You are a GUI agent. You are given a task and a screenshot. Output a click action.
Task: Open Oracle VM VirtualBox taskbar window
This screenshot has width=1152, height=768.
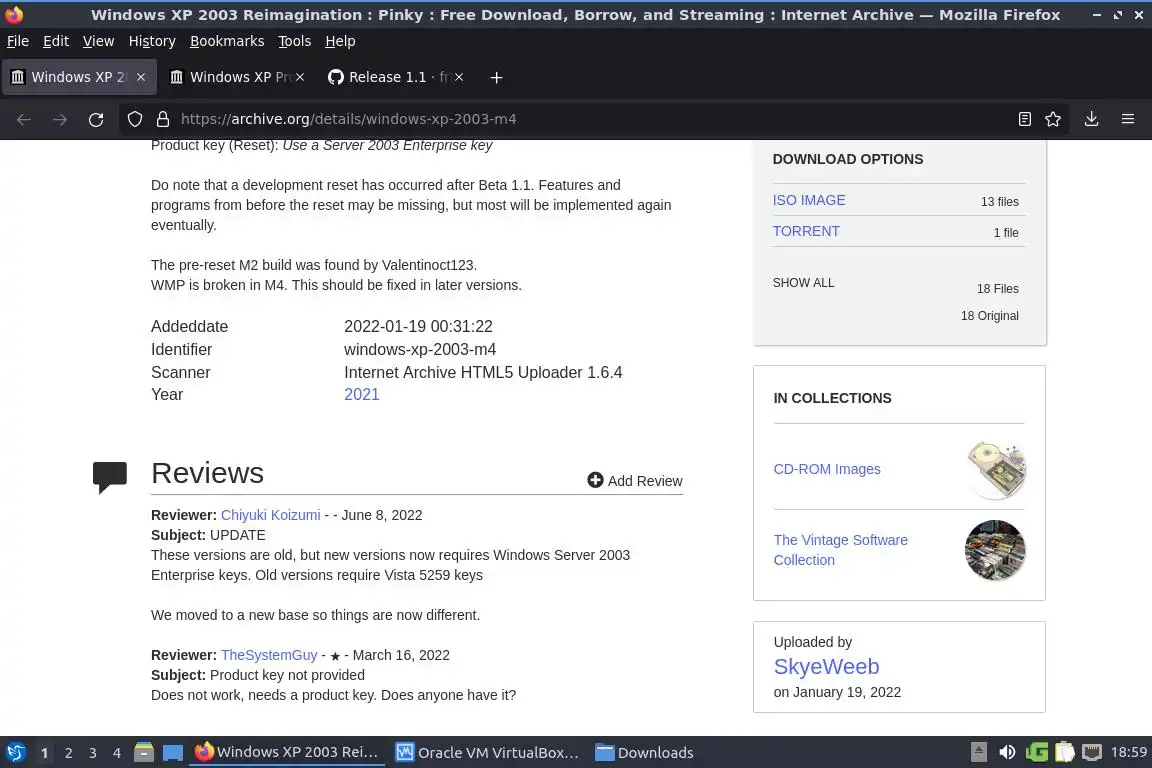coord(489,753)
